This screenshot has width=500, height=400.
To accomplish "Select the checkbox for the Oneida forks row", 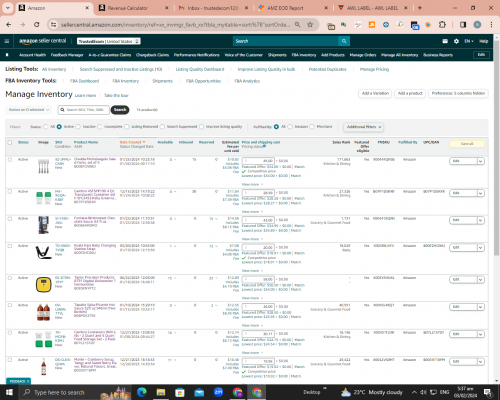I will coord(10,160).
